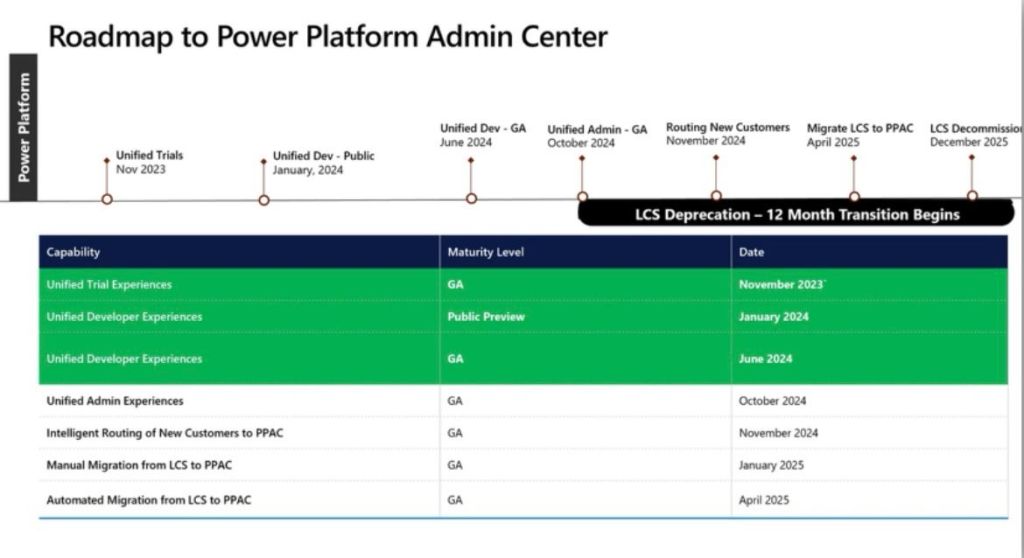The image size is (1024, 558).
Task: Select the Unified Trial Experiences cell
Action: click(x=239, y=284)
